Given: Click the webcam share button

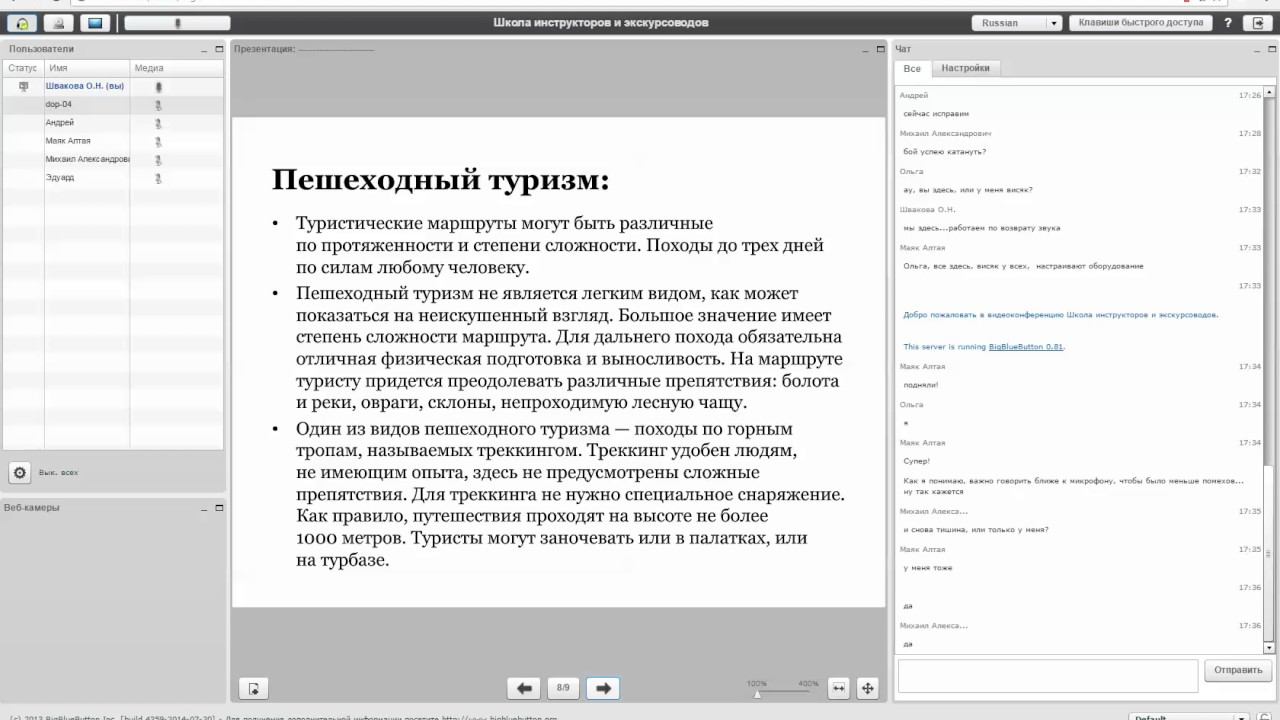Looking at the screenshot, I should (59, 23).
